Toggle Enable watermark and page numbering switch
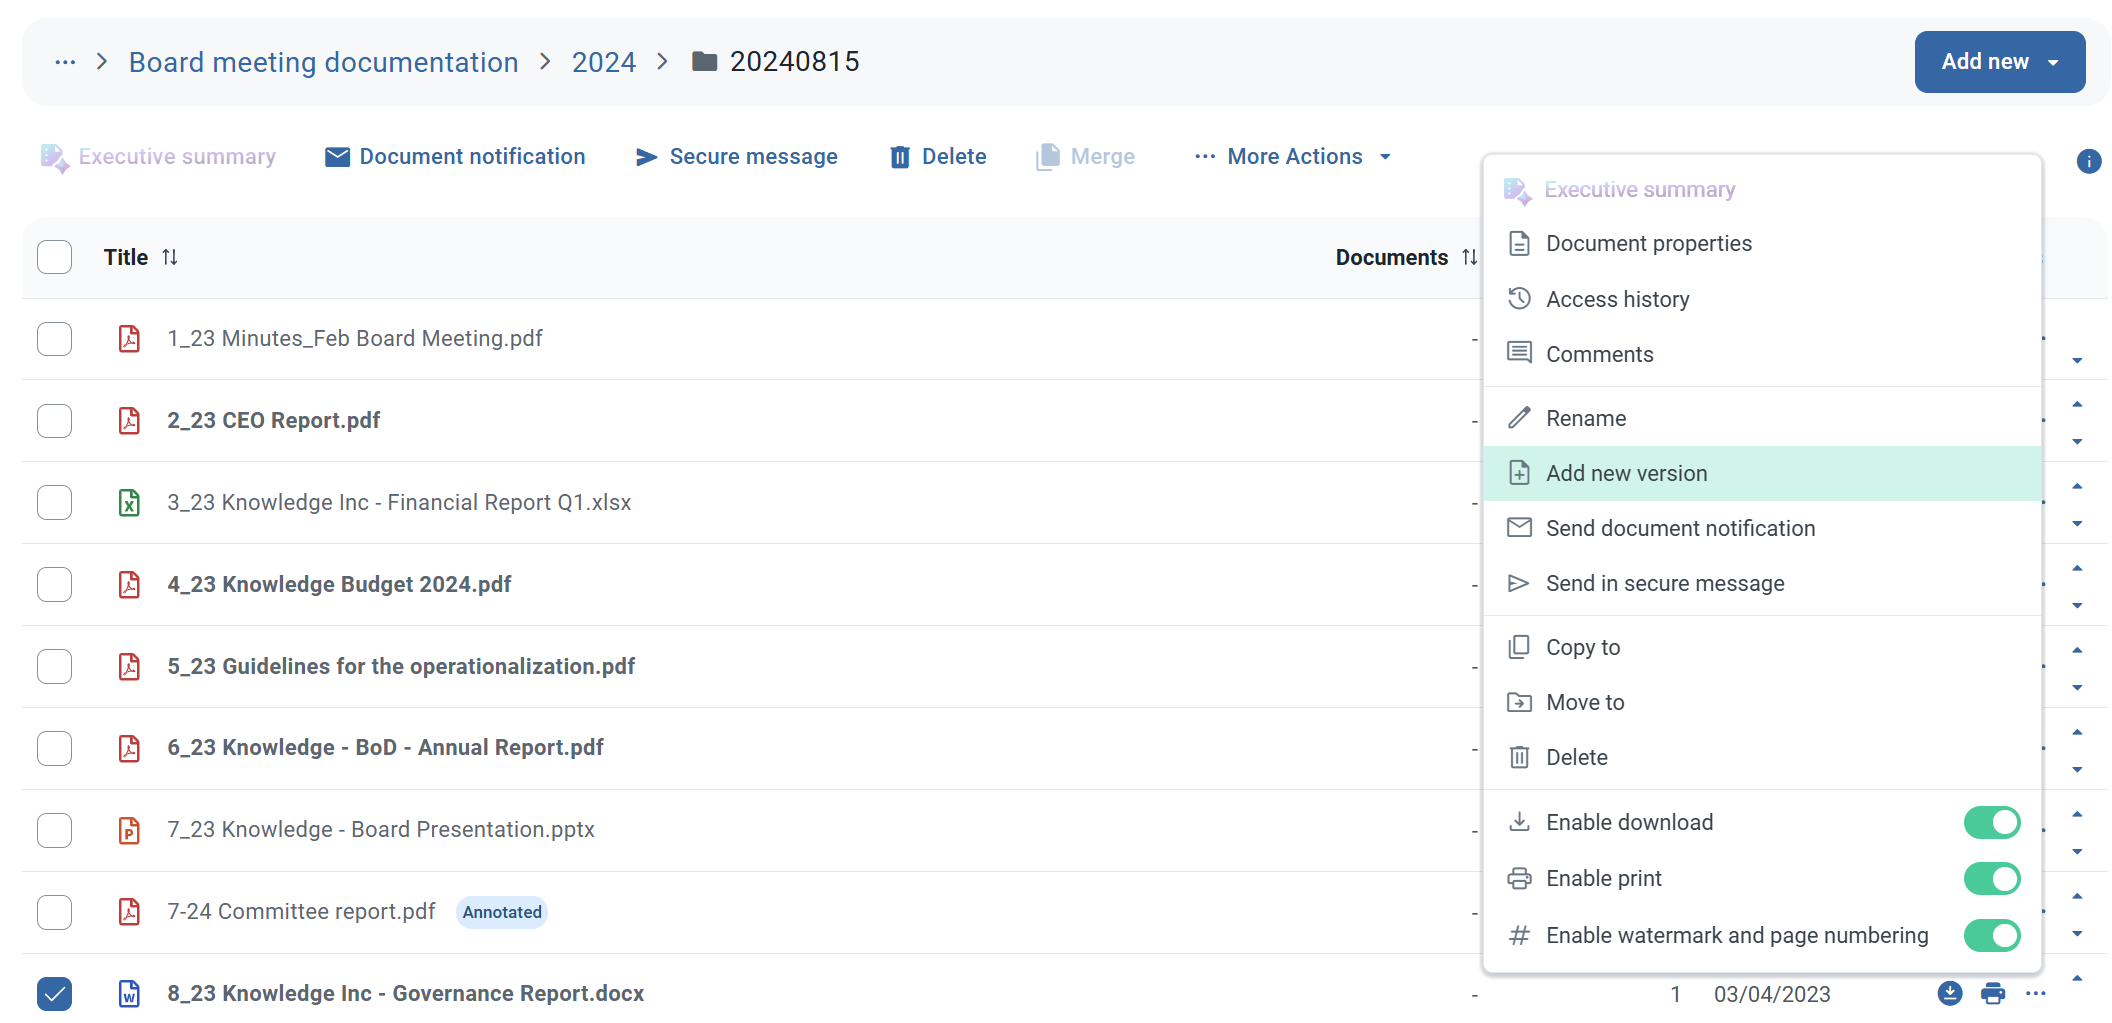 tap(1991, 935)
